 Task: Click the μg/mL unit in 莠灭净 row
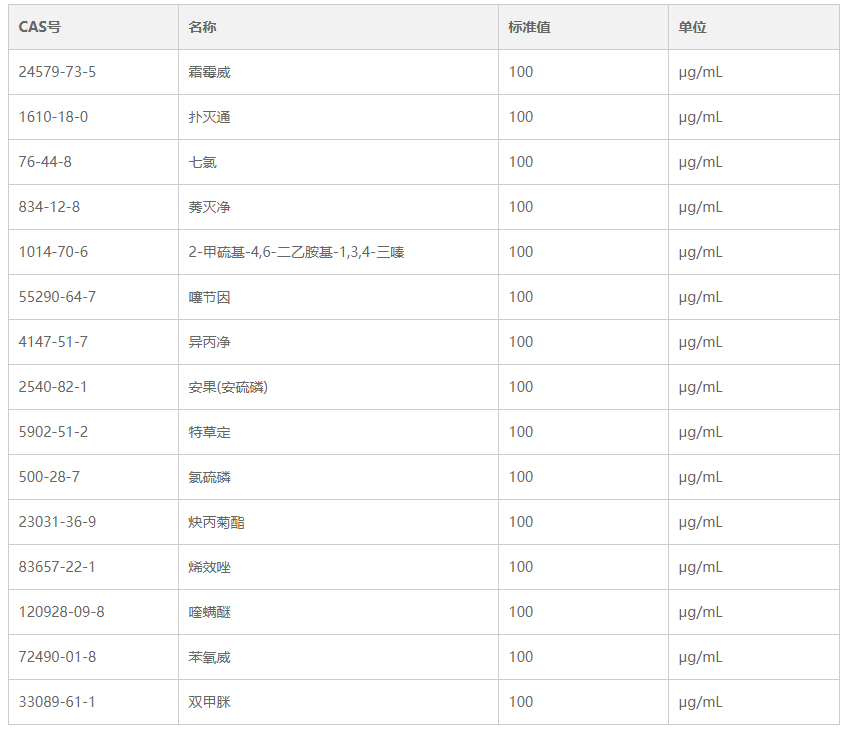pyautogui.click(x=700, y=207)
